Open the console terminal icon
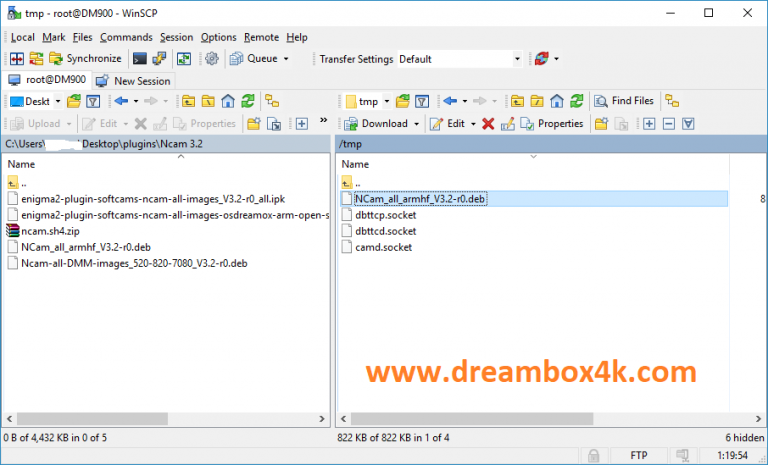Screen dimensions: 768x465 [140, 59]
